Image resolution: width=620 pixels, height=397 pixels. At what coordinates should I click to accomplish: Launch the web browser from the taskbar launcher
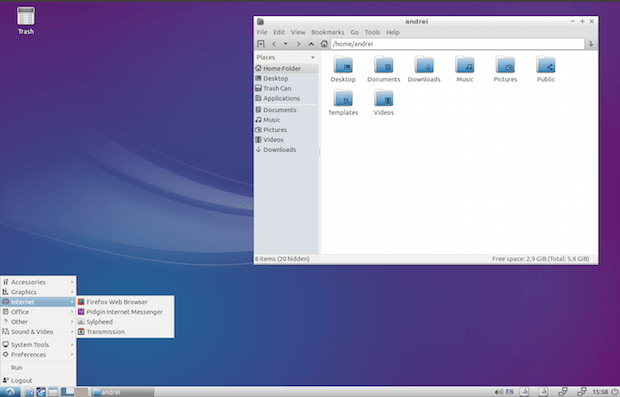41,392
